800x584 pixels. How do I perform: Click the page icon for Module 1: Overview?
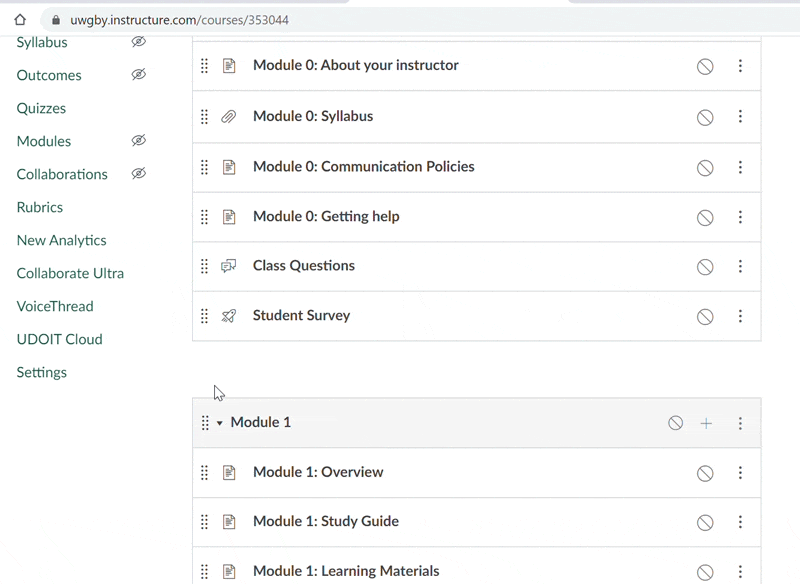229,472
